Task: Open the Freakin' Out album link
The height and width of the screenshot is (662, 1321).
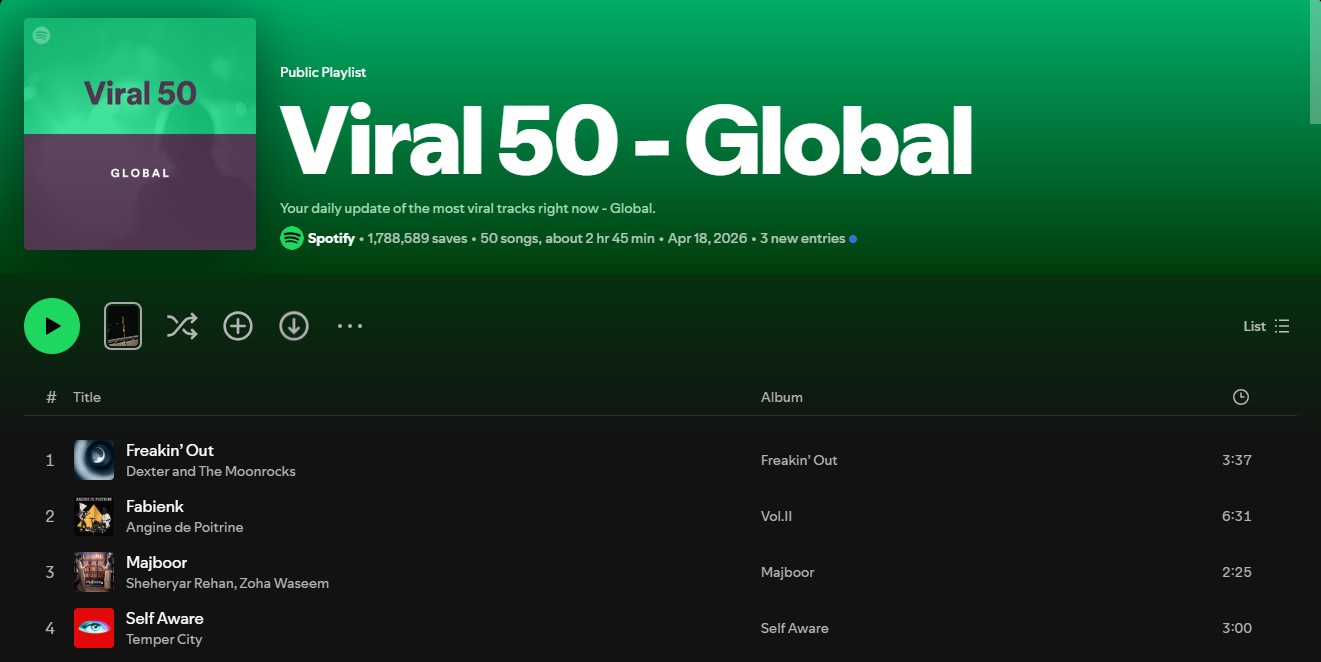Action: 799,460
